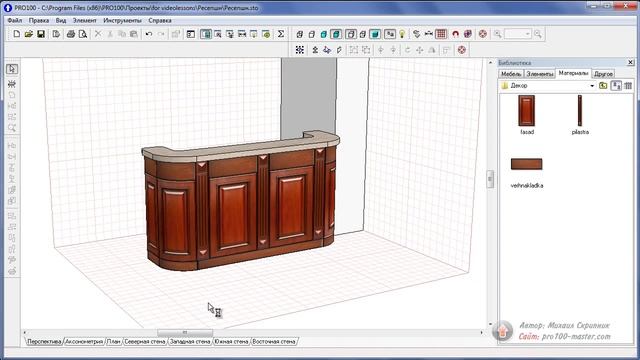Click the icon below the arrow tool in left toolbar

coord(12,84)
